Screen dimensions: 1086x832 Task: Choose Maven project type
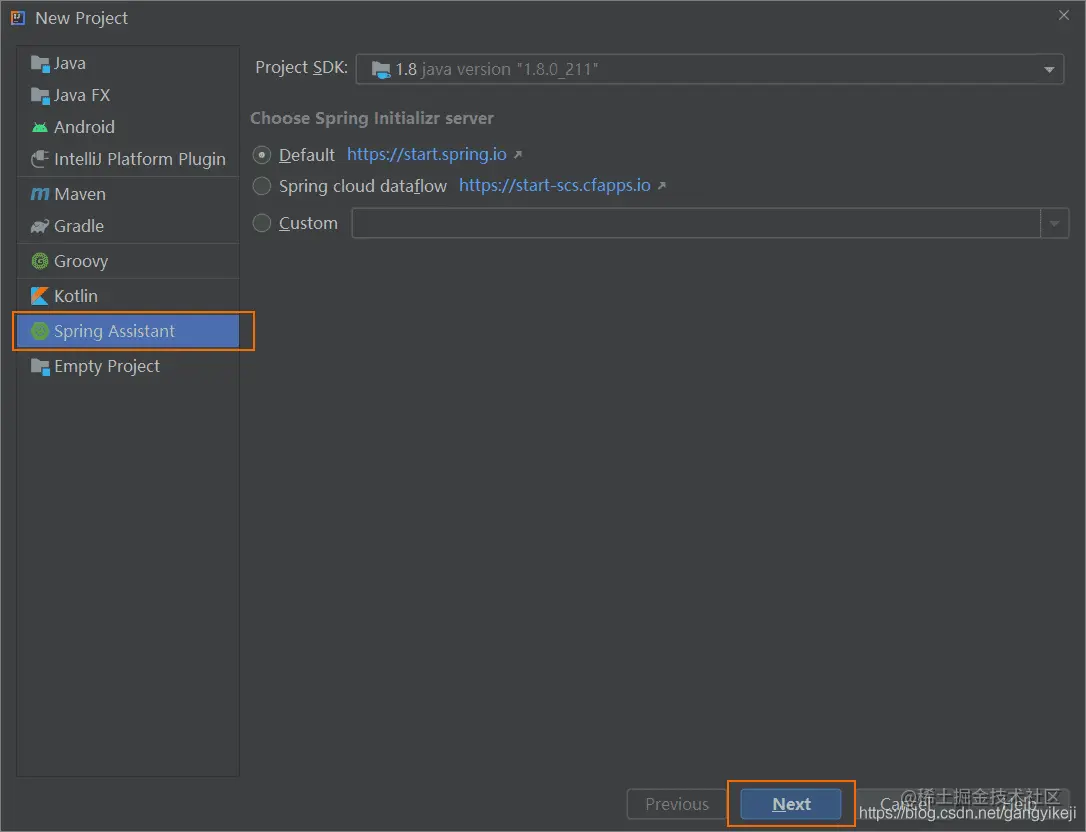pyautogui.click(x=128, y=195)
